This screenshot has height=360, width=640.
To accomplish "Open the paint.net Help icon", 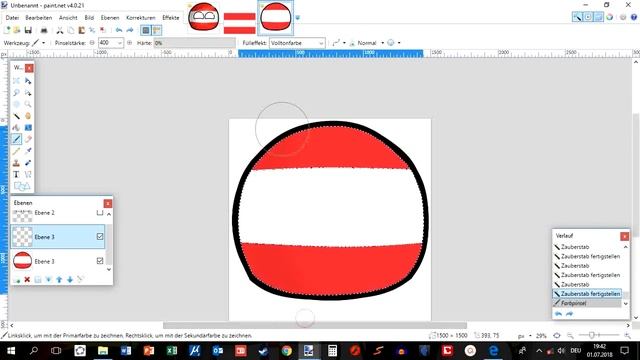I will pos(634,17).
